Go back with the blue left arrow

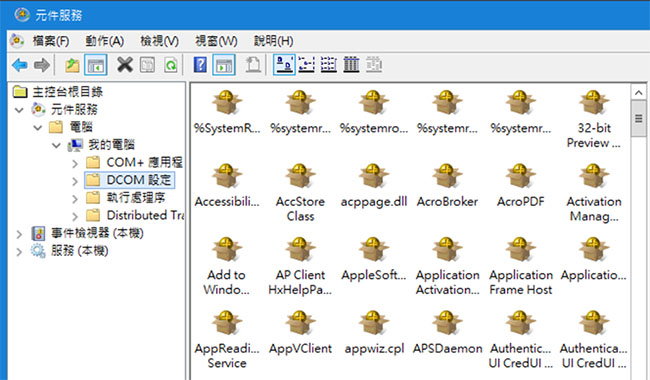point(19,65)
